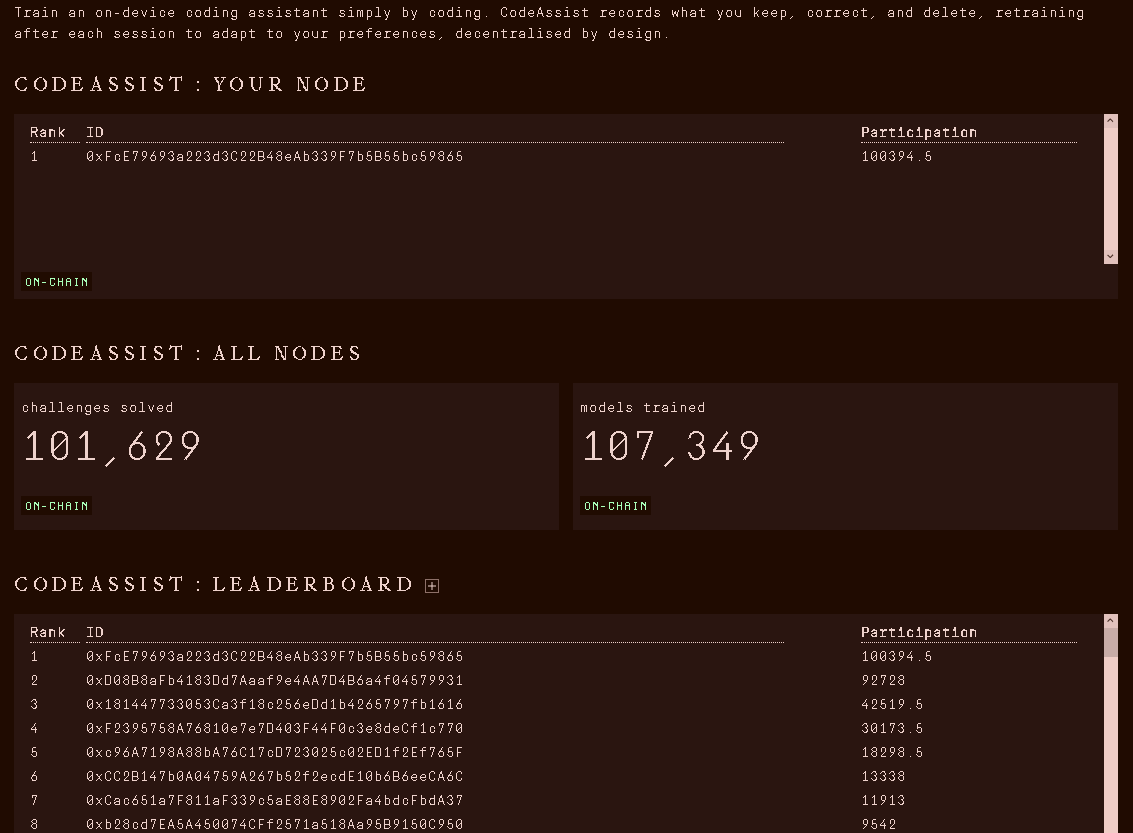Click participation value 18298.5
Image resolution: width=1133 pixels, height=833 pixels.
tap(892, 752)
